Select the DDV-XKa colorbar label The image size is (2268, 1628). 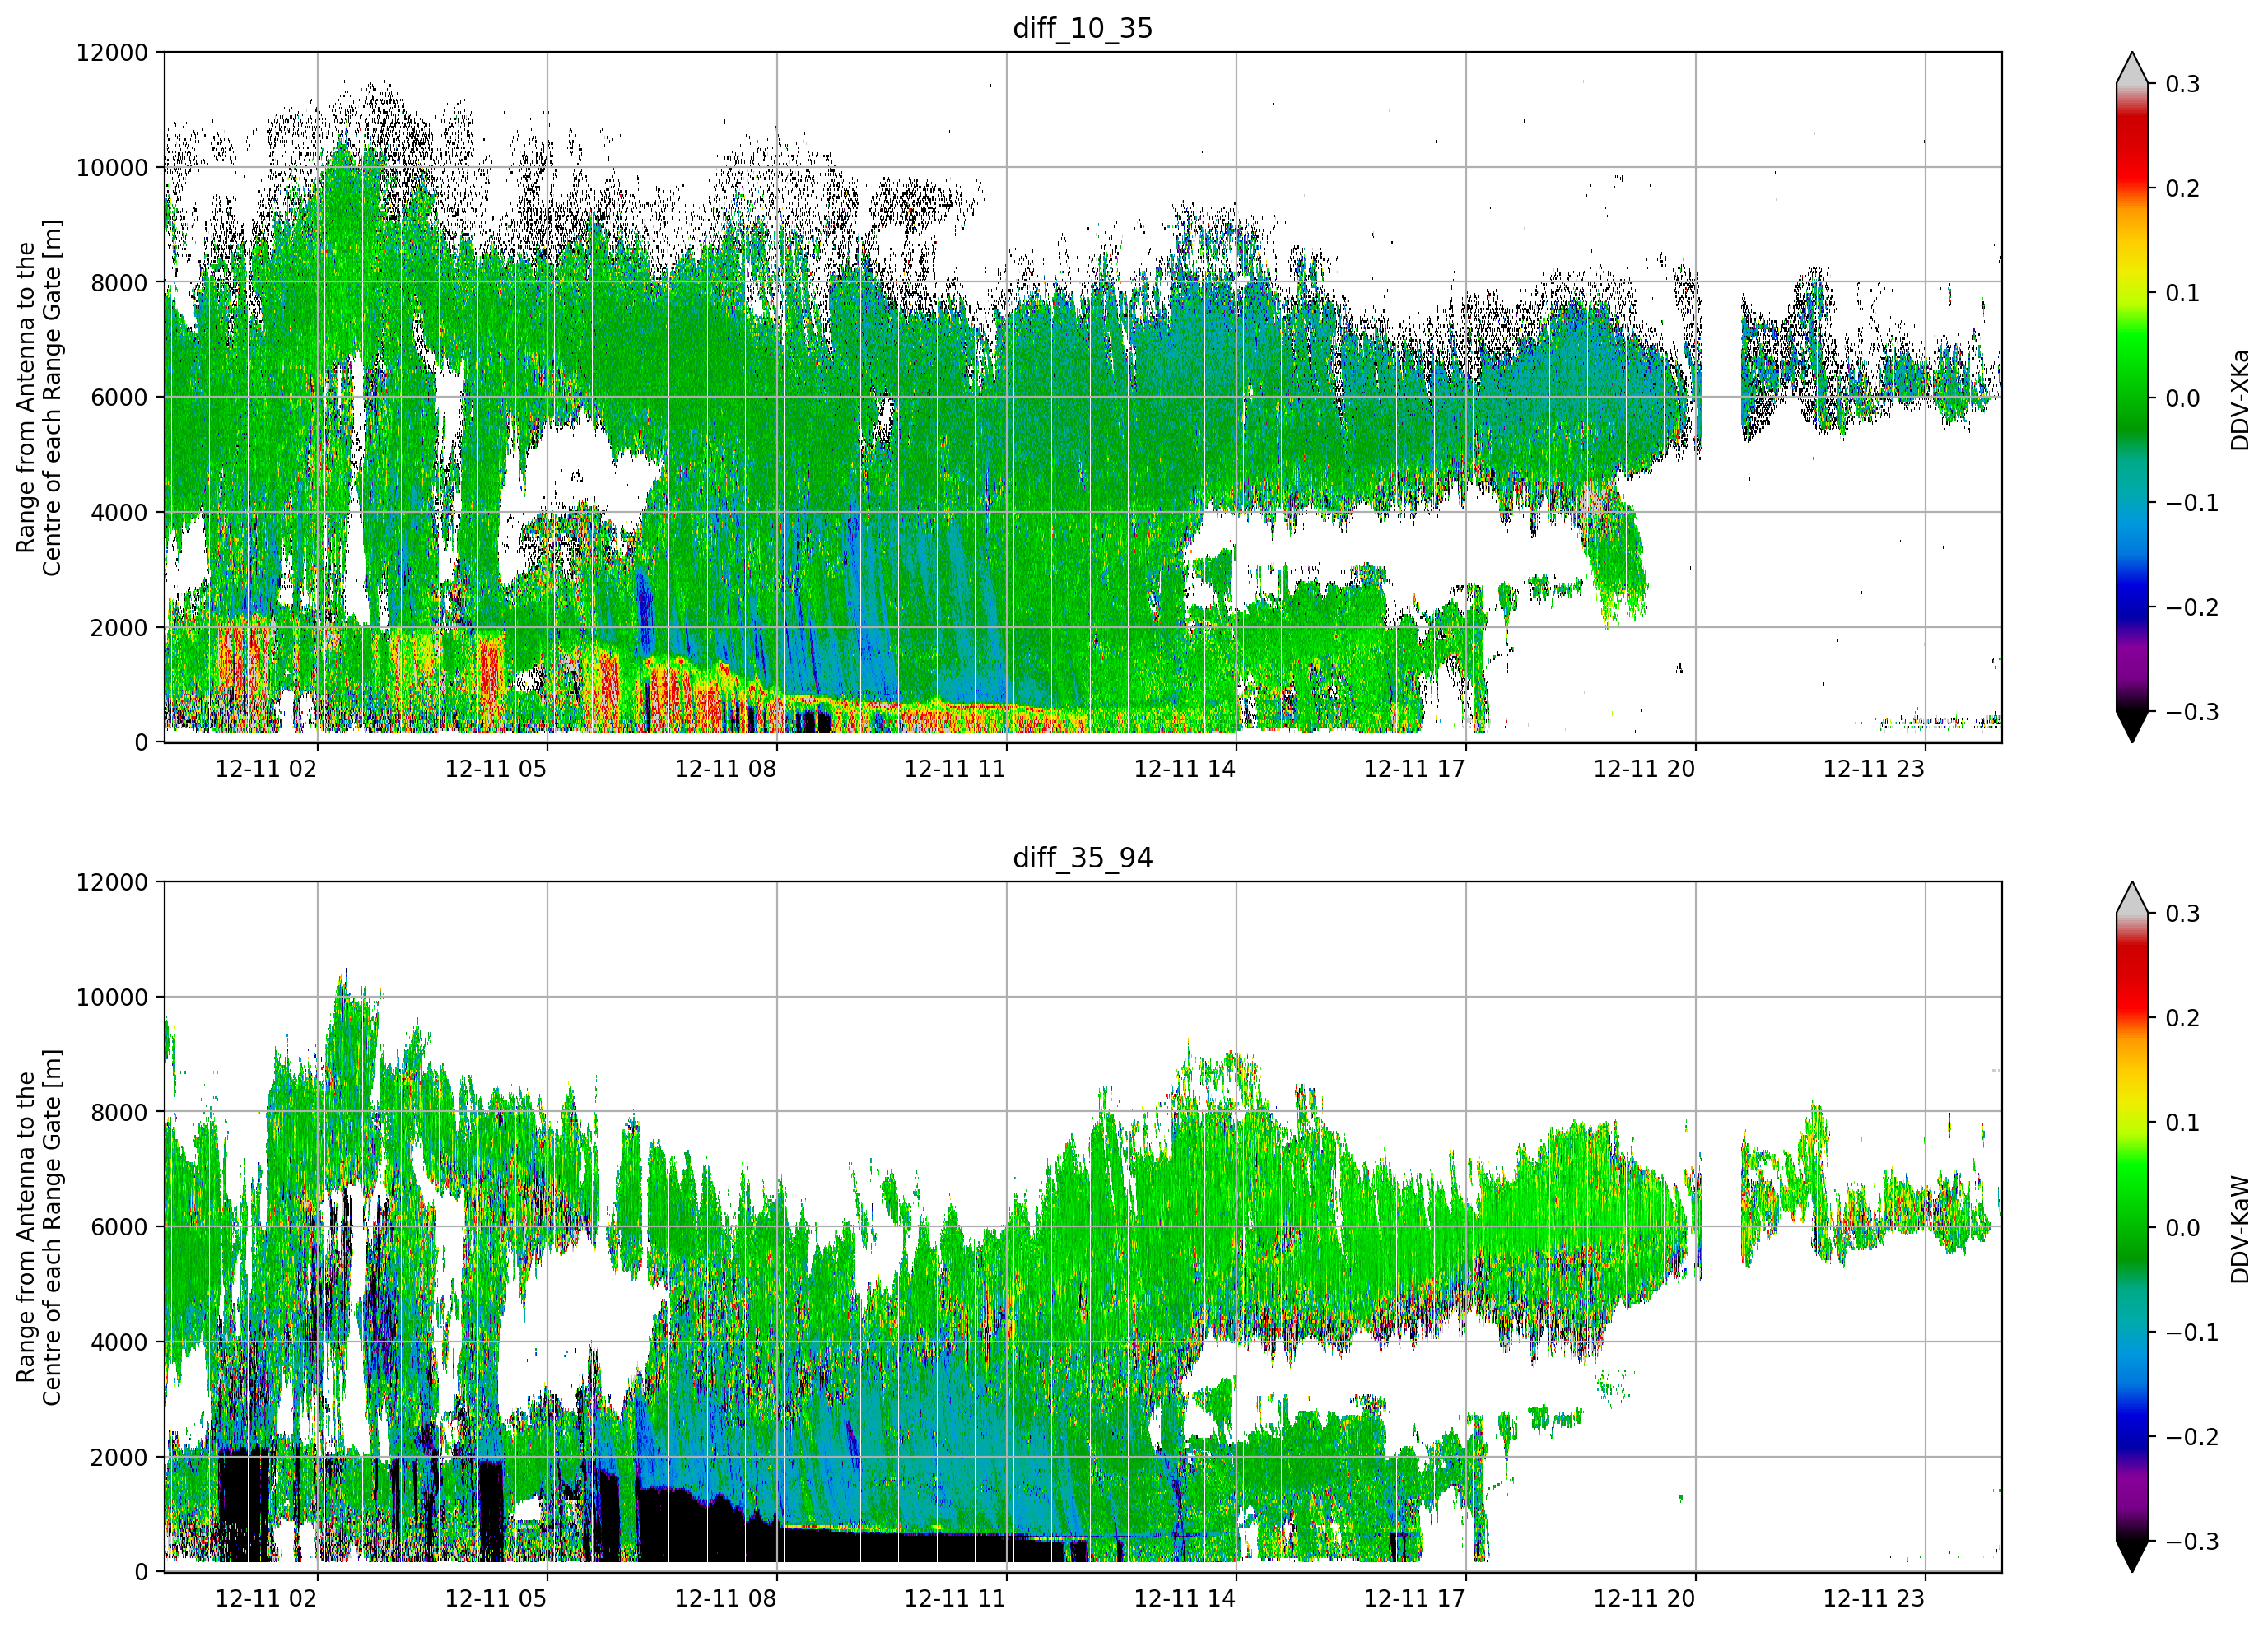pos(2239,399)
